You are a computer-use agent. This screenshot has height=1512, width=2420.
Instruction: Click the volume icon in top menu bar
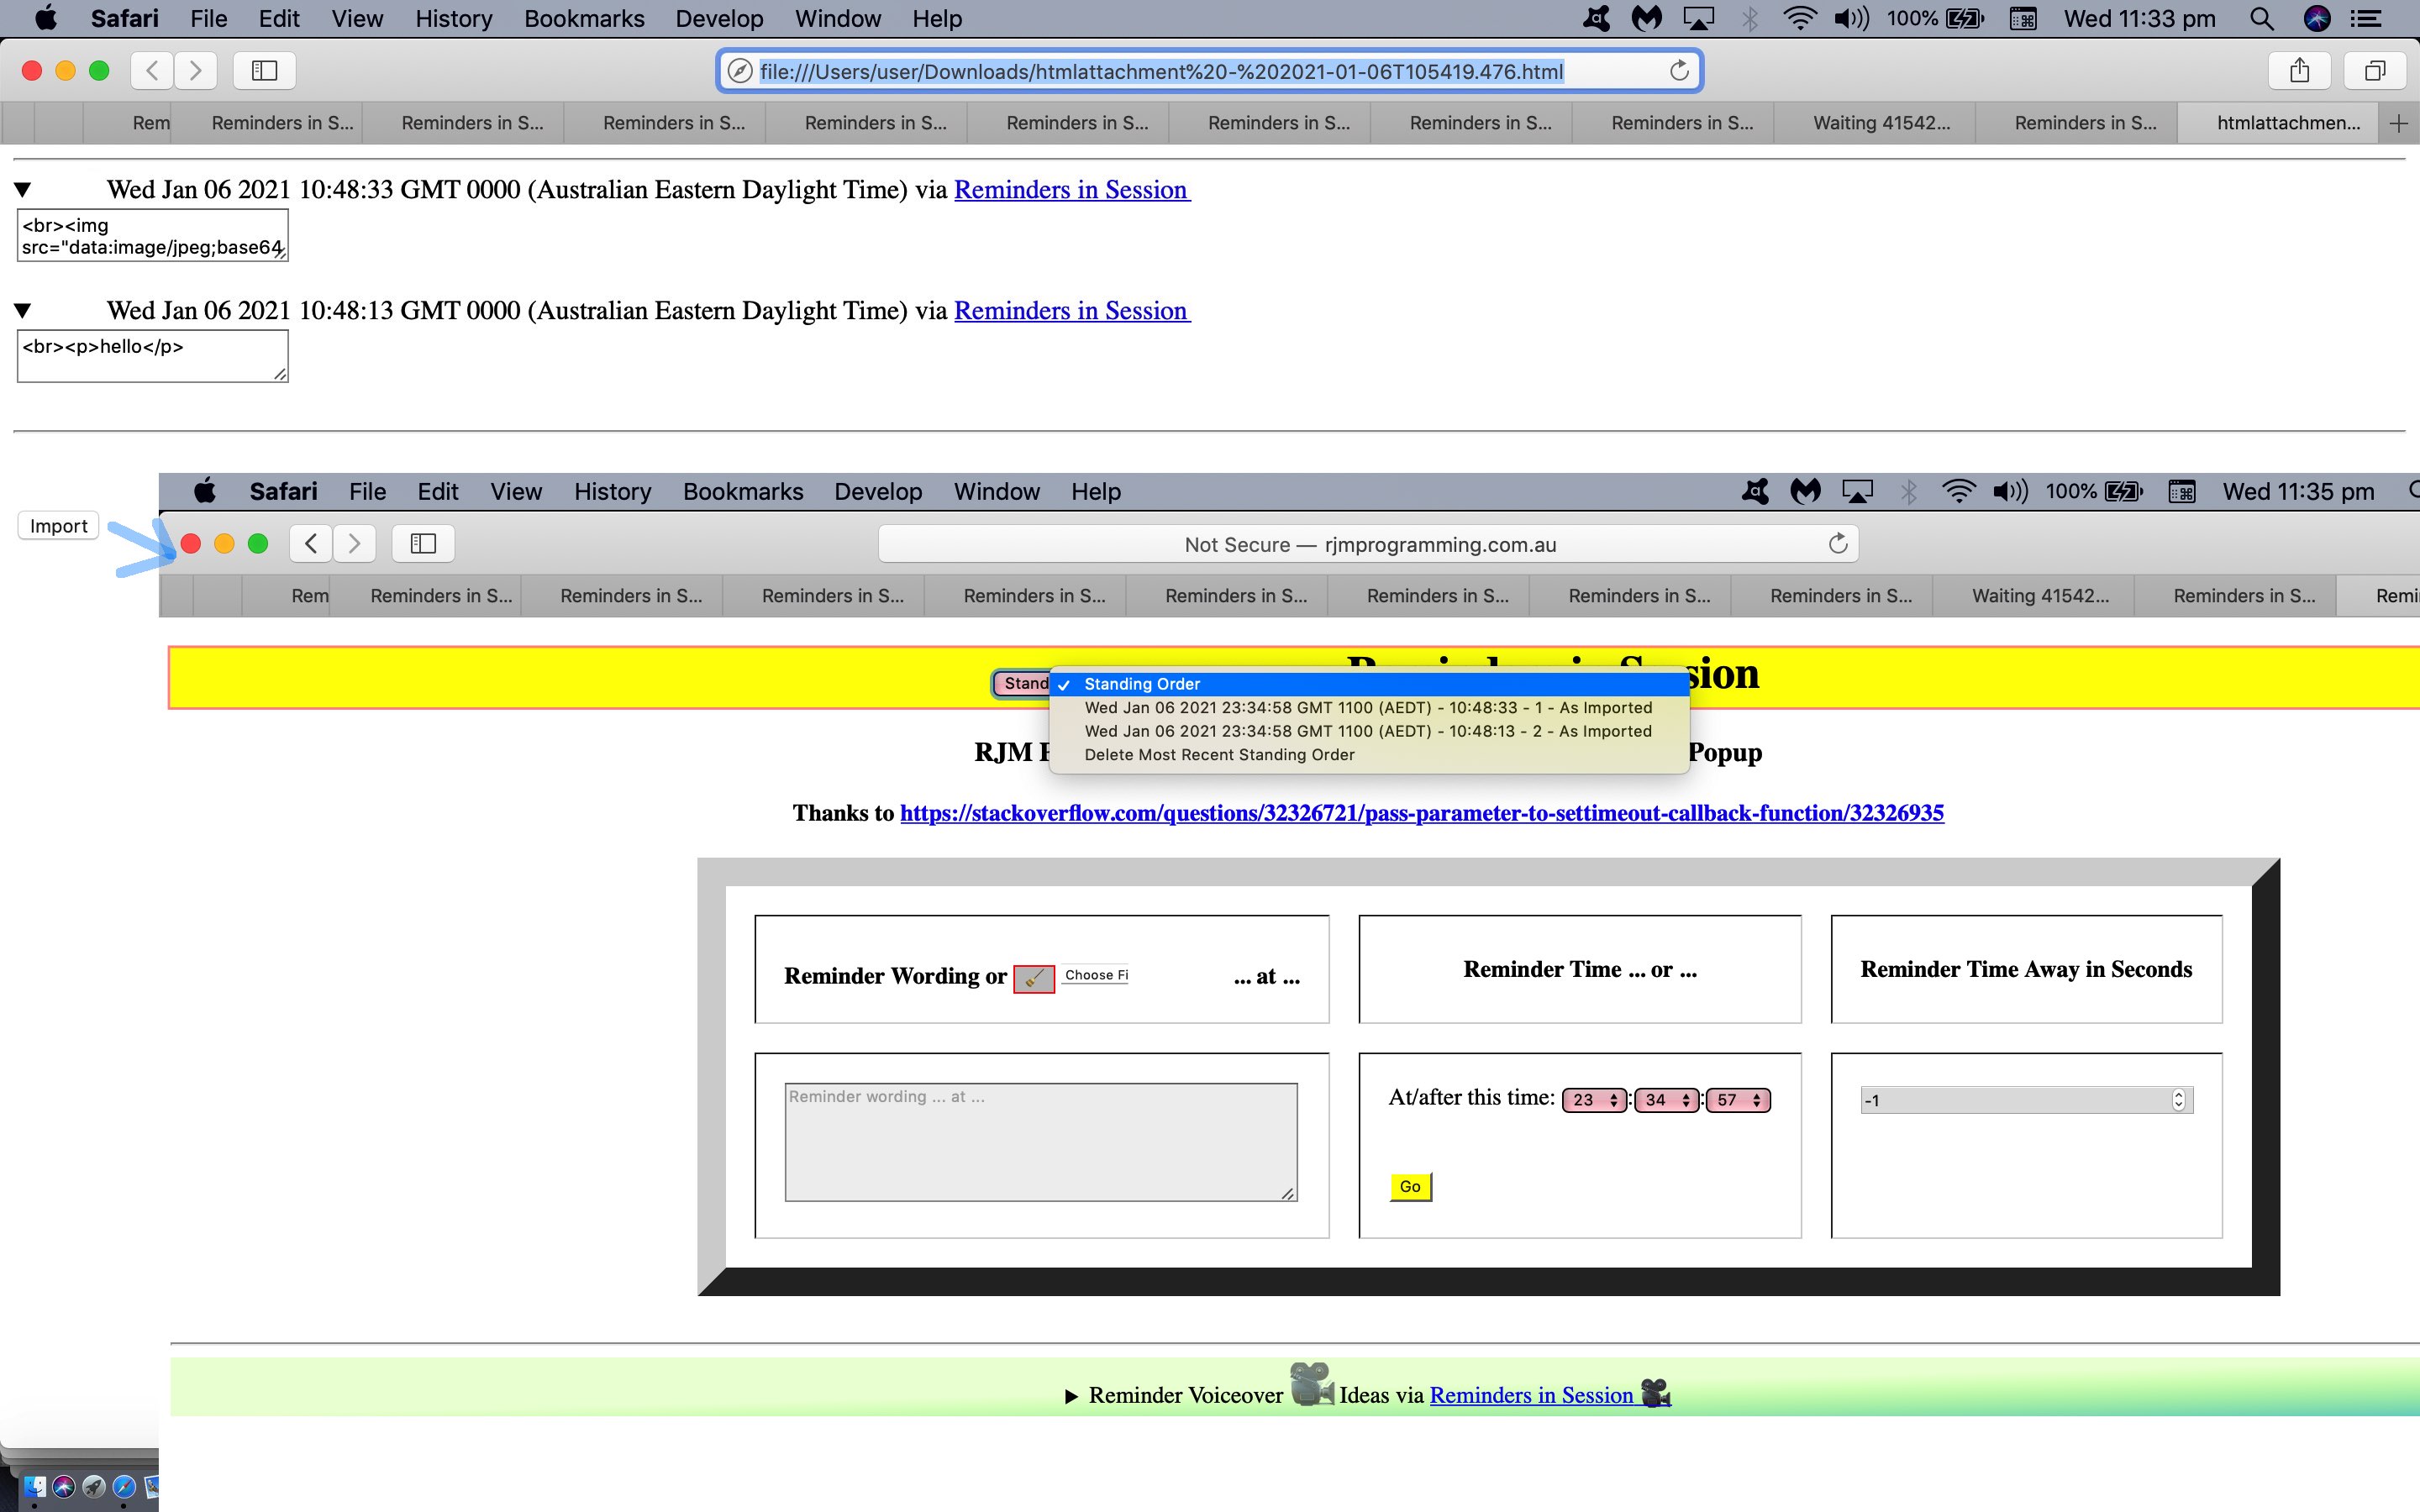1852,18
